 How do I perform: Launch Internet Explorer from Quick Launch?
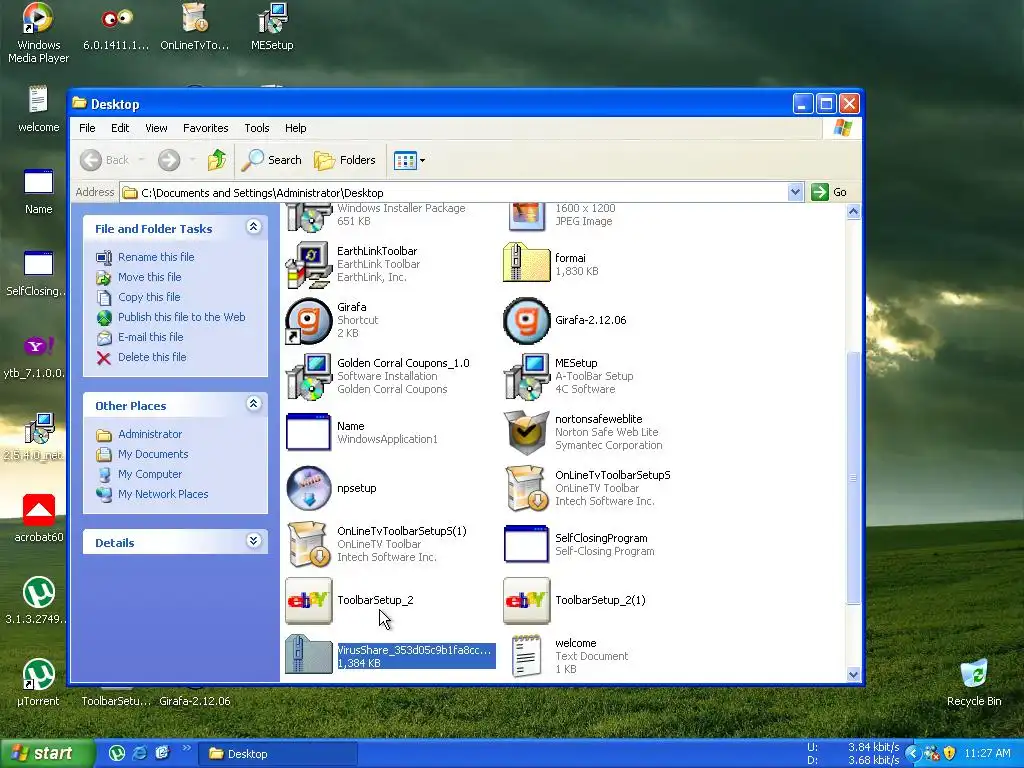pyautogui.click(x=140, y=754)
